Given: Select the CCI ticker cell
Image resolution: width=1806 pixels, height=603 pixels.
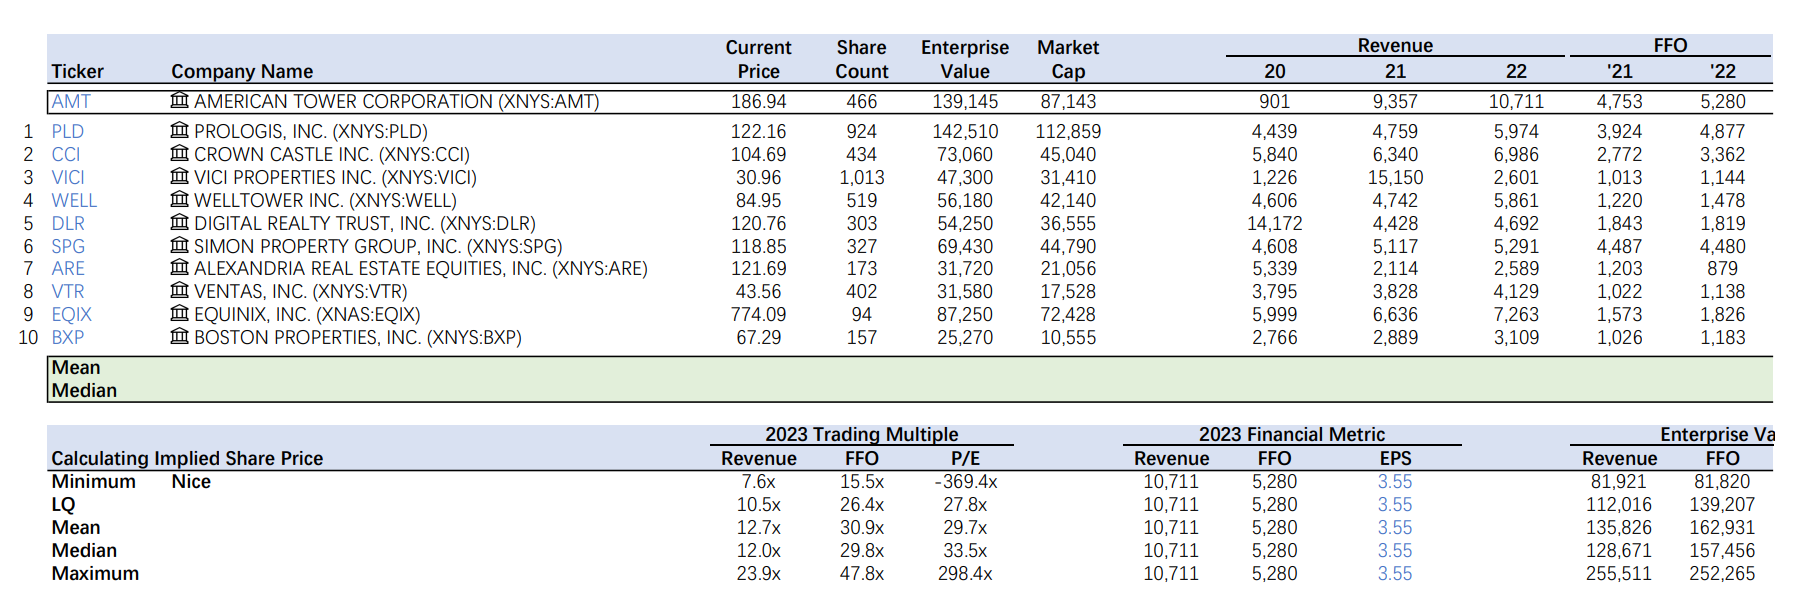Looking at the screenshot, I should (x=66, y=155).
